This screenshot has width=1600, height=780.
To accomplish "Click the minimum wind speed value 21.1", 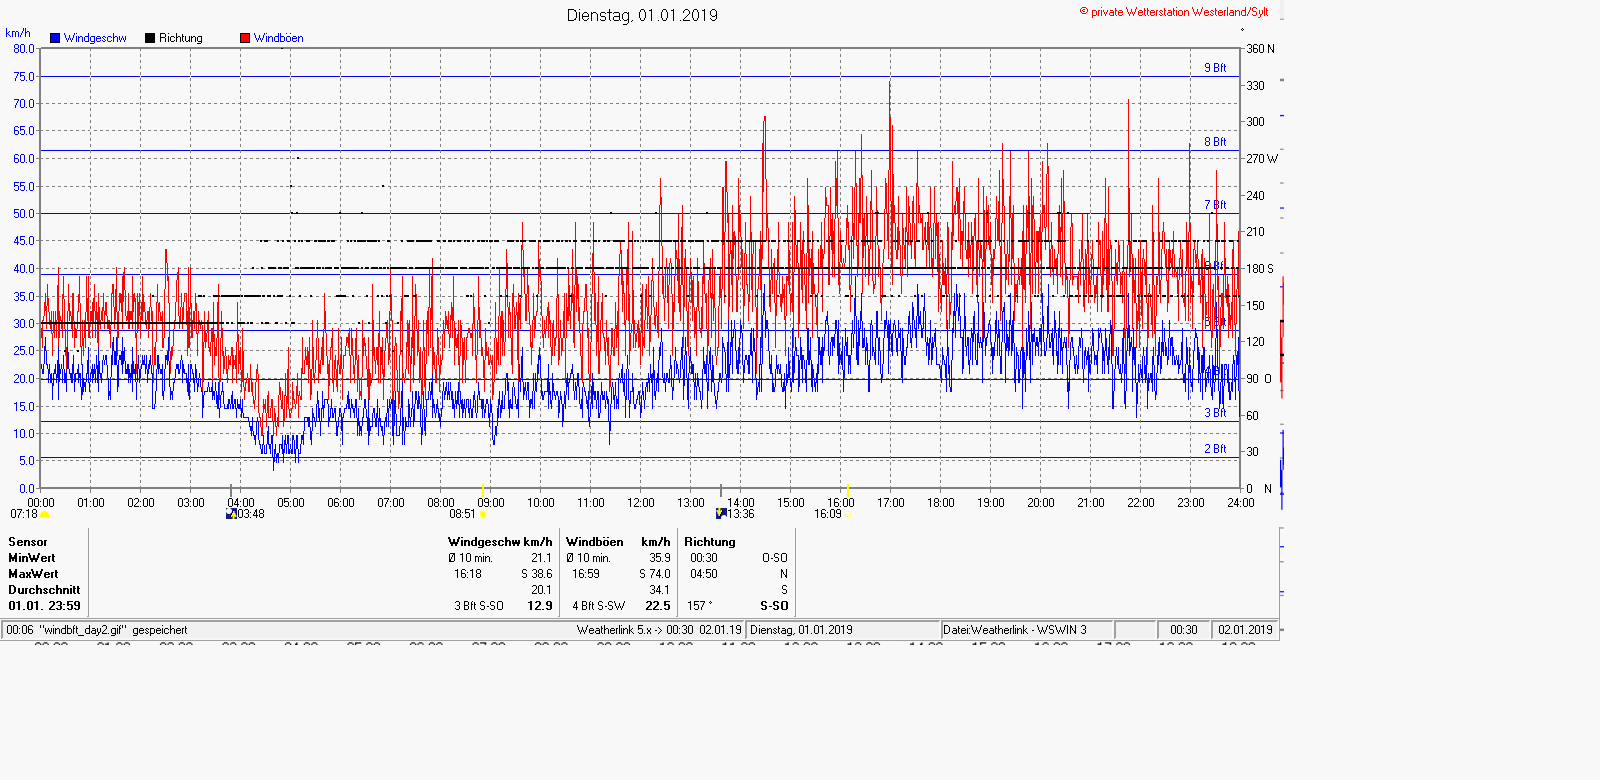I will [x=541, y=558].
